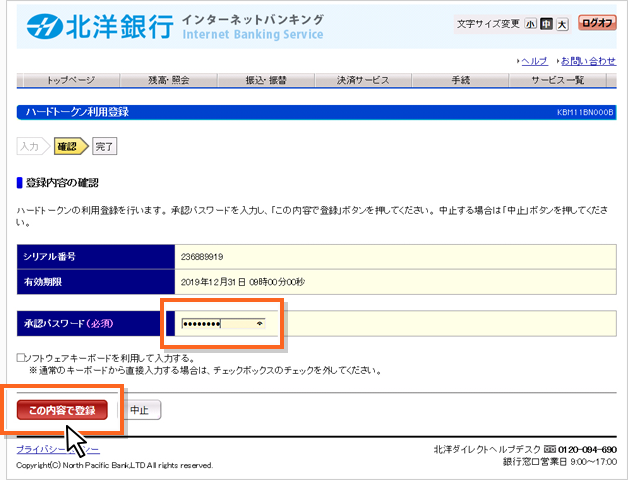Click the 文字サイズ変更 label
Screen dimensions: 628x480
point(488,24)
